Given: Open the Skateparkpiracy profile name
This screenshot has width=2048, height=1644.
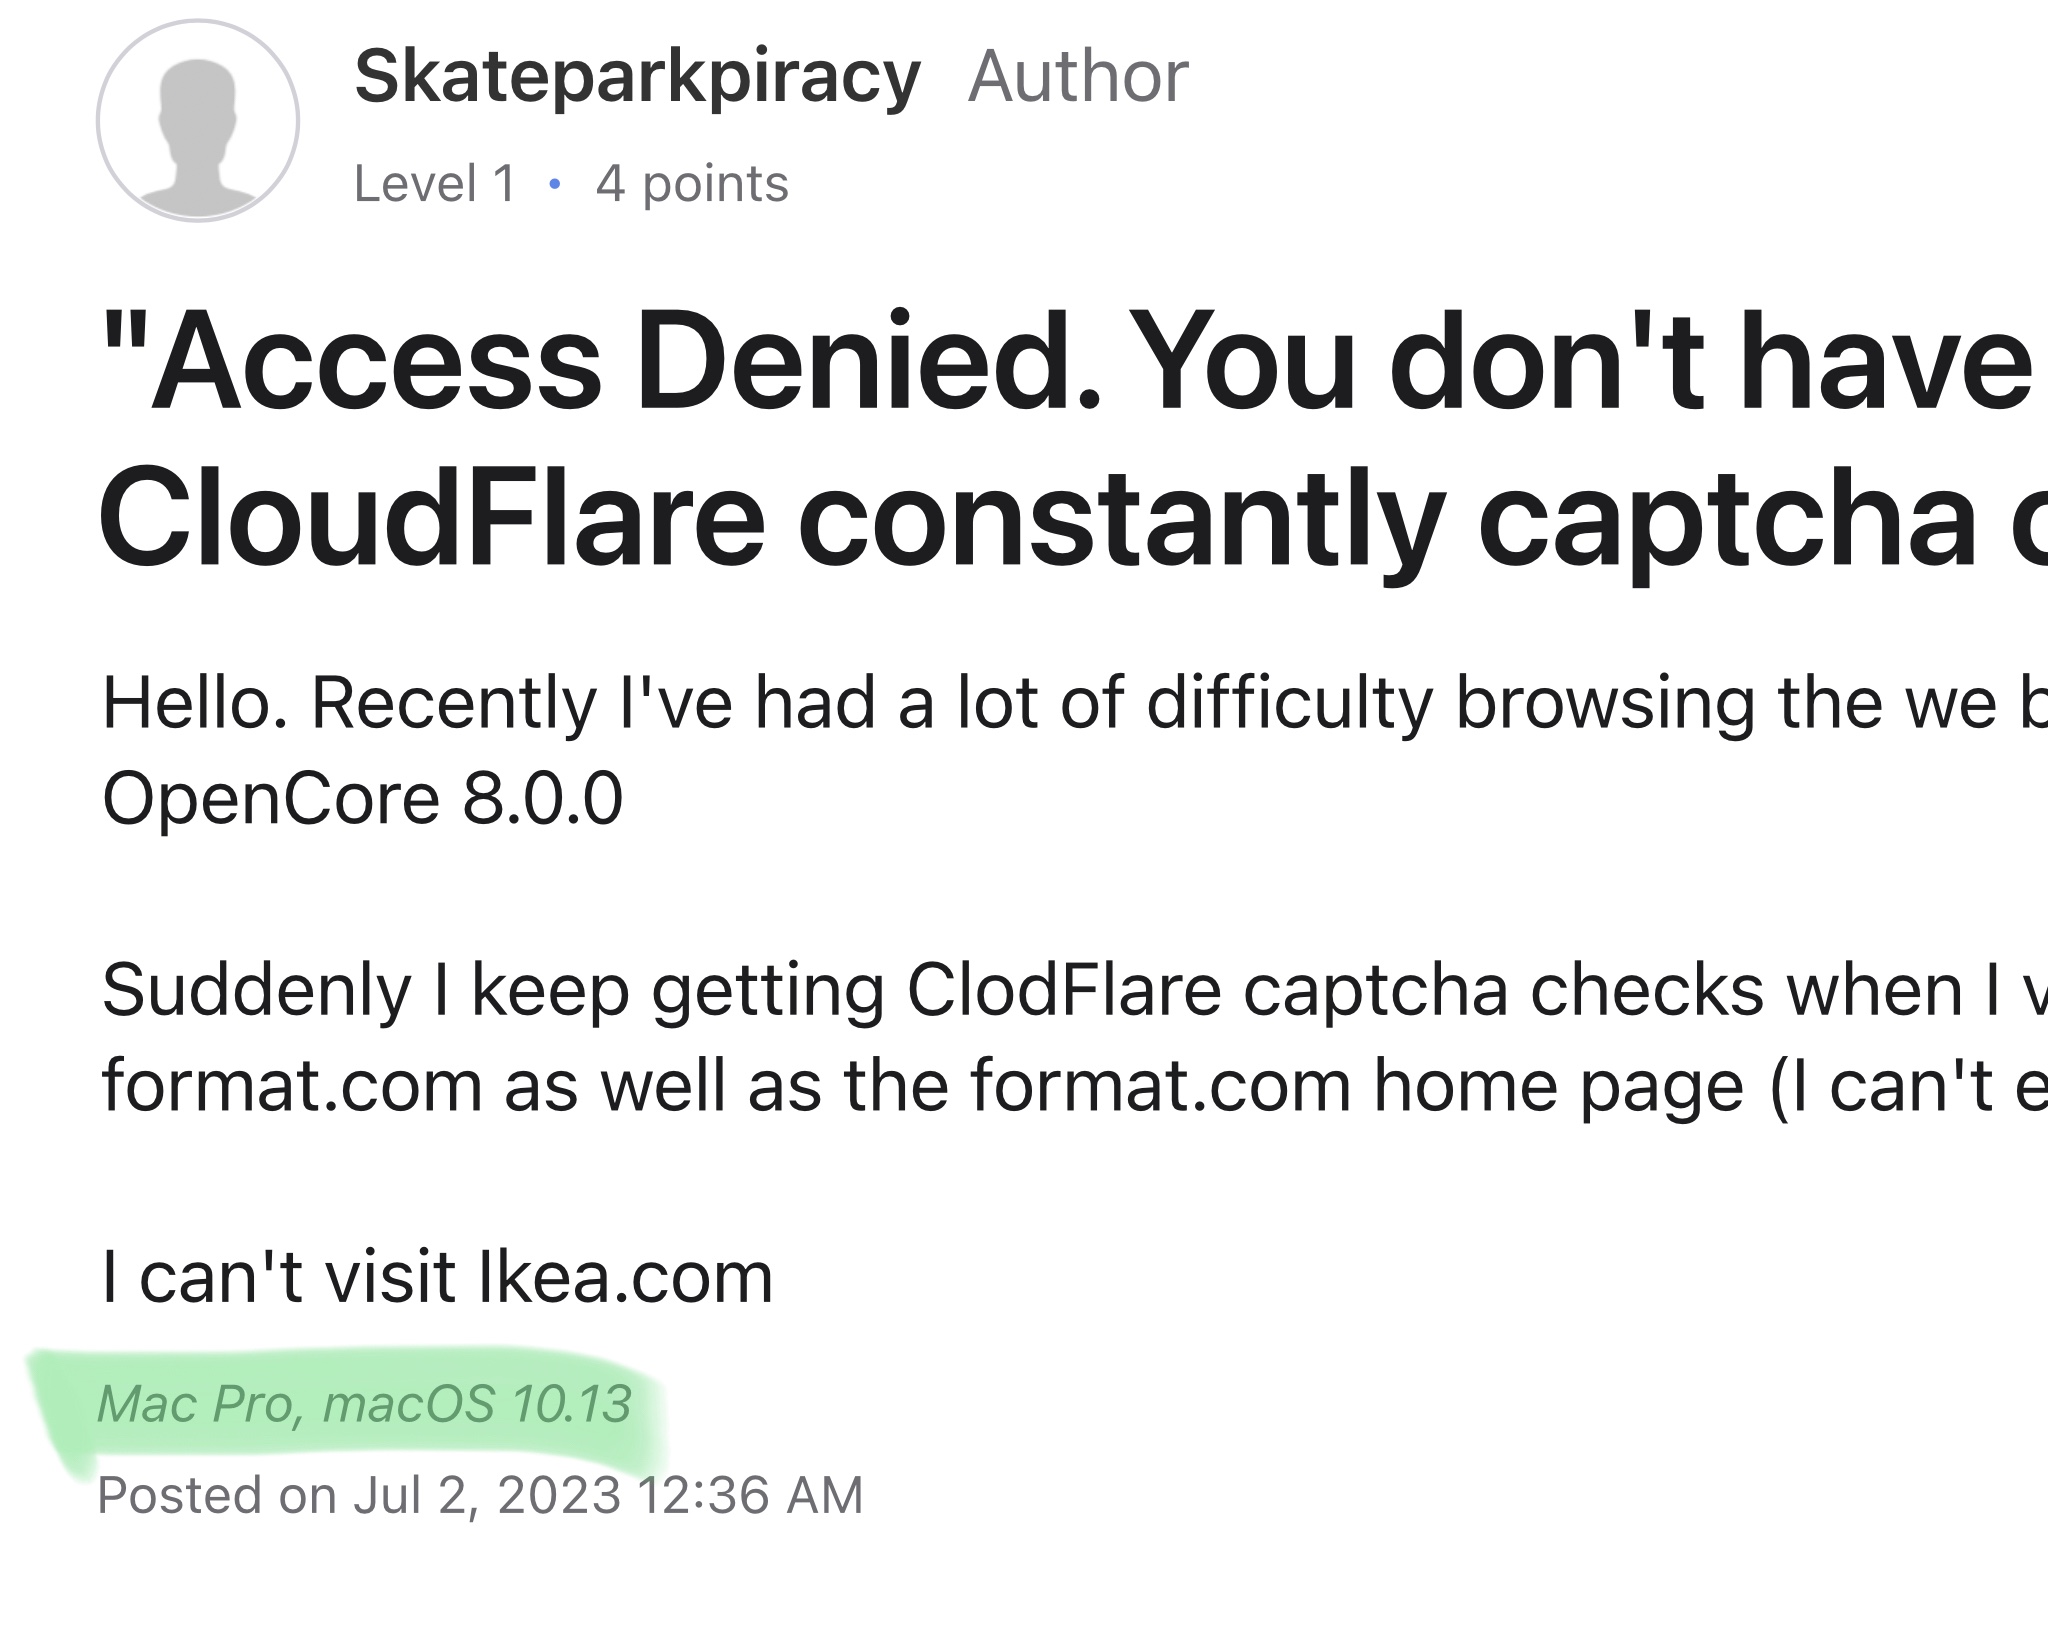Looking at the screenshot, I should click(637, 77).
